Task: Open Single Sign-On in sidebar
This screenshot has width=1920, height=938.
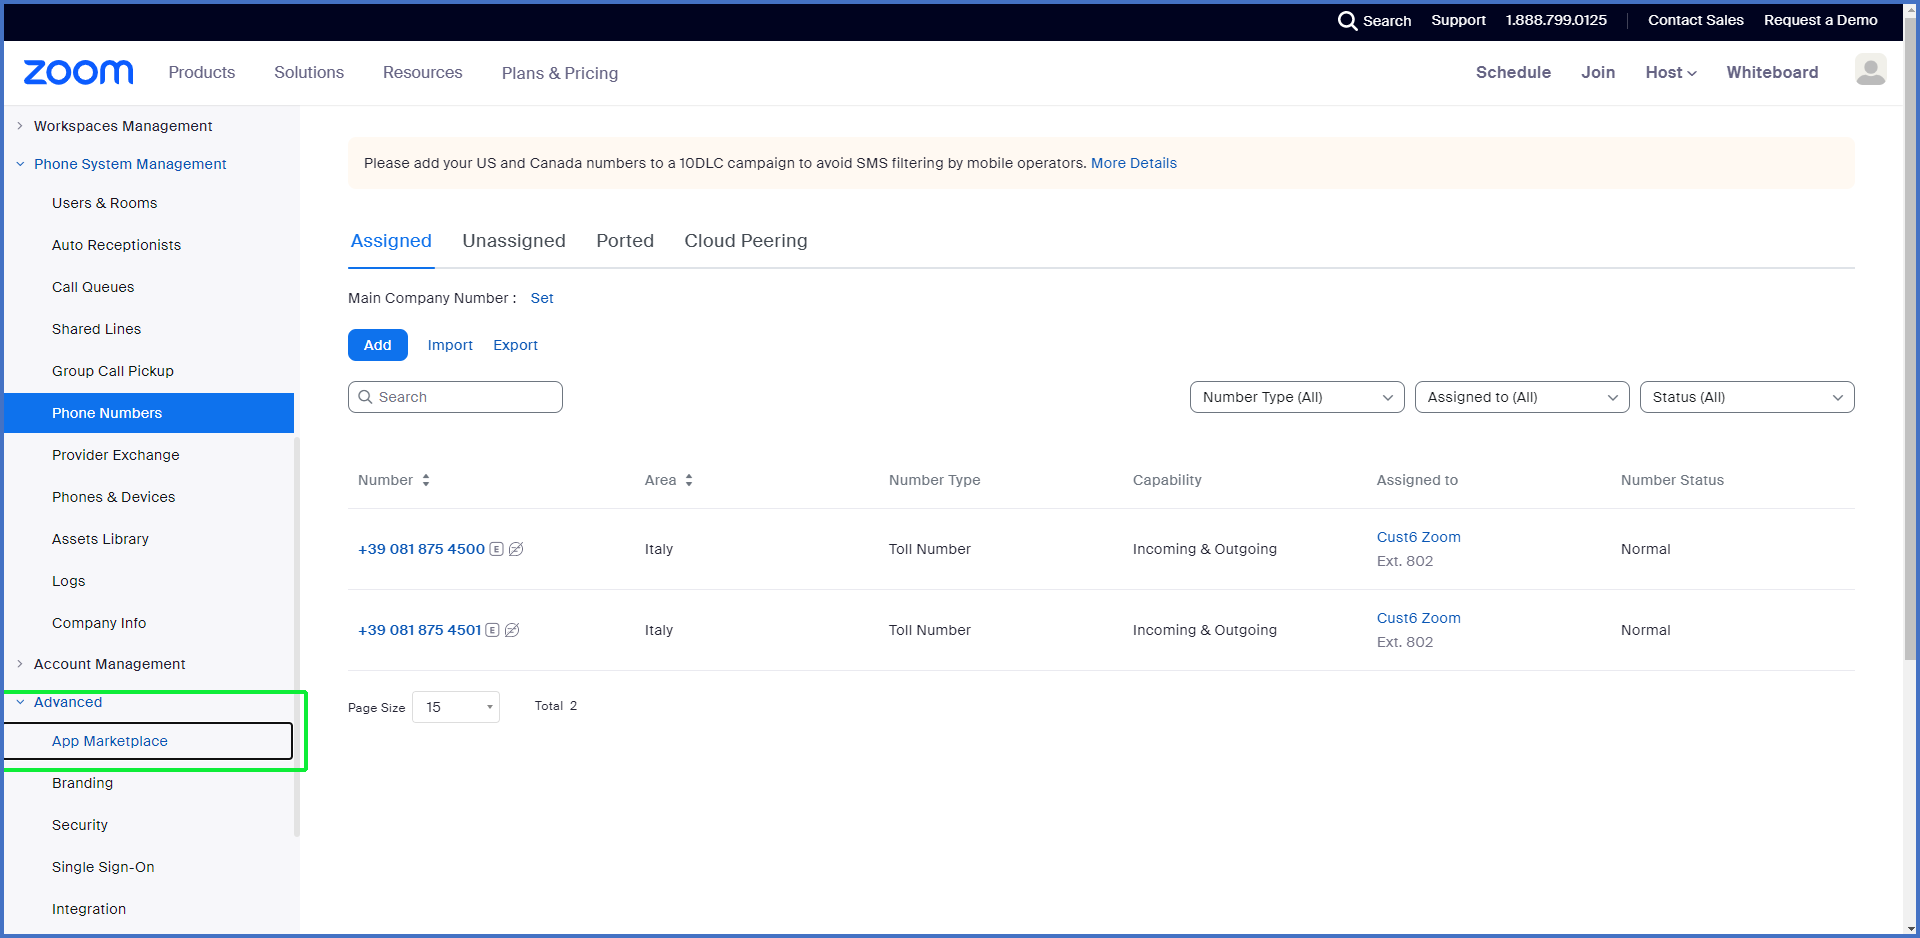Action: (103, 867)
